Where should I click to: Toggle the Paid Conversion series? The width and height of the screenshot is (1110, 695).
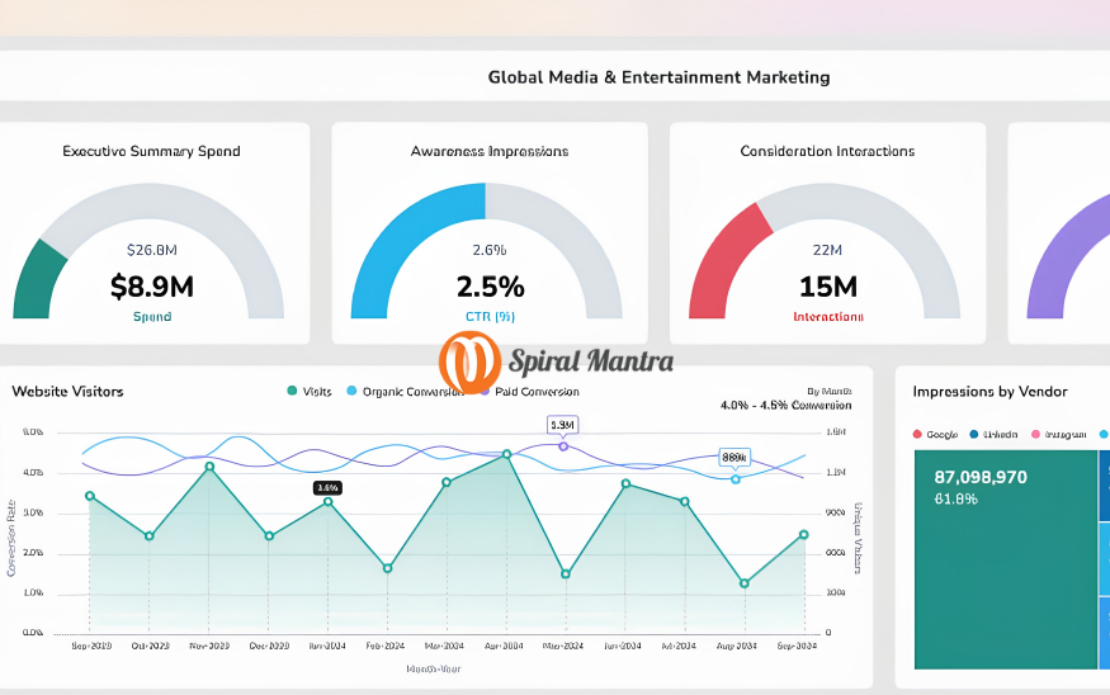click(486, 391)
